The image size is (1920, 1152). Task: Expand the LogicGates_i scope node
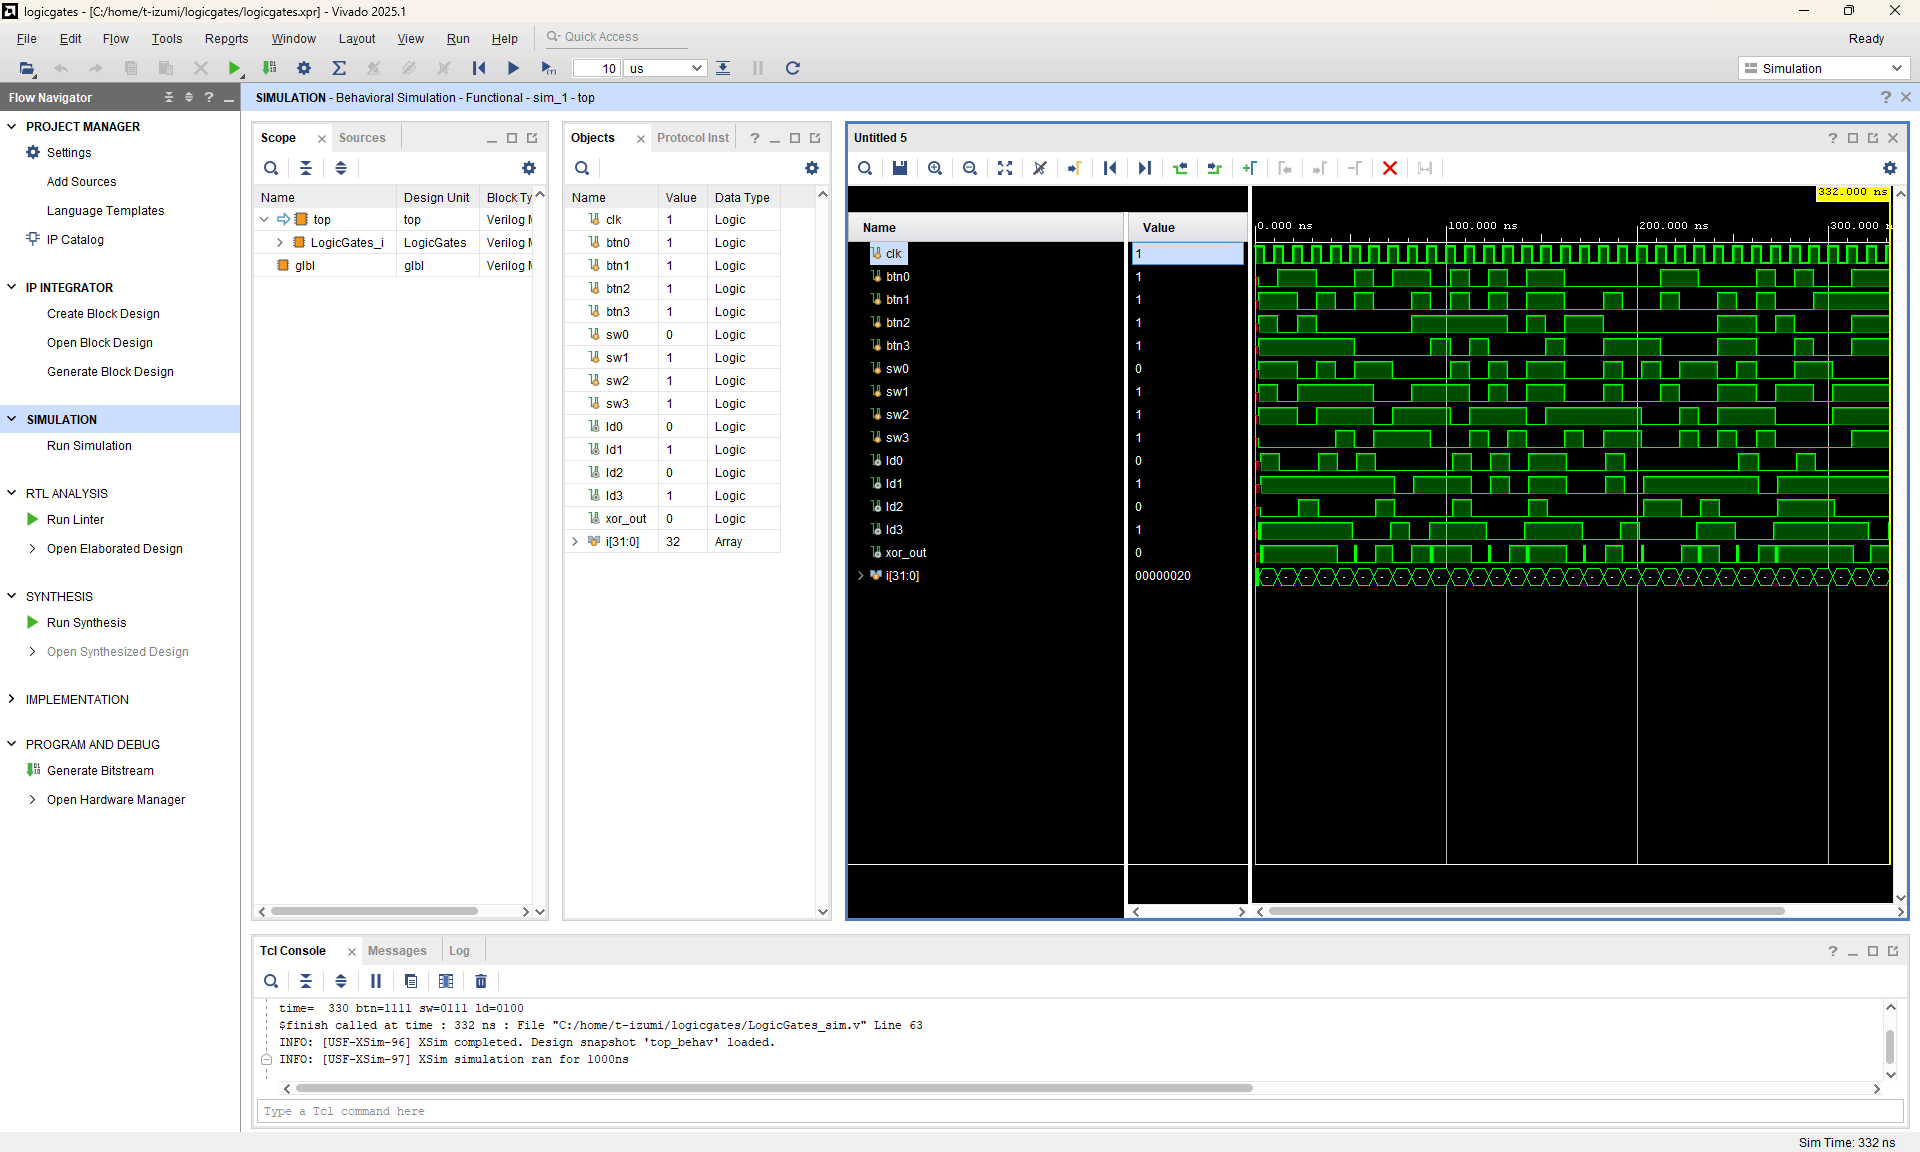[x=280, y=243]
